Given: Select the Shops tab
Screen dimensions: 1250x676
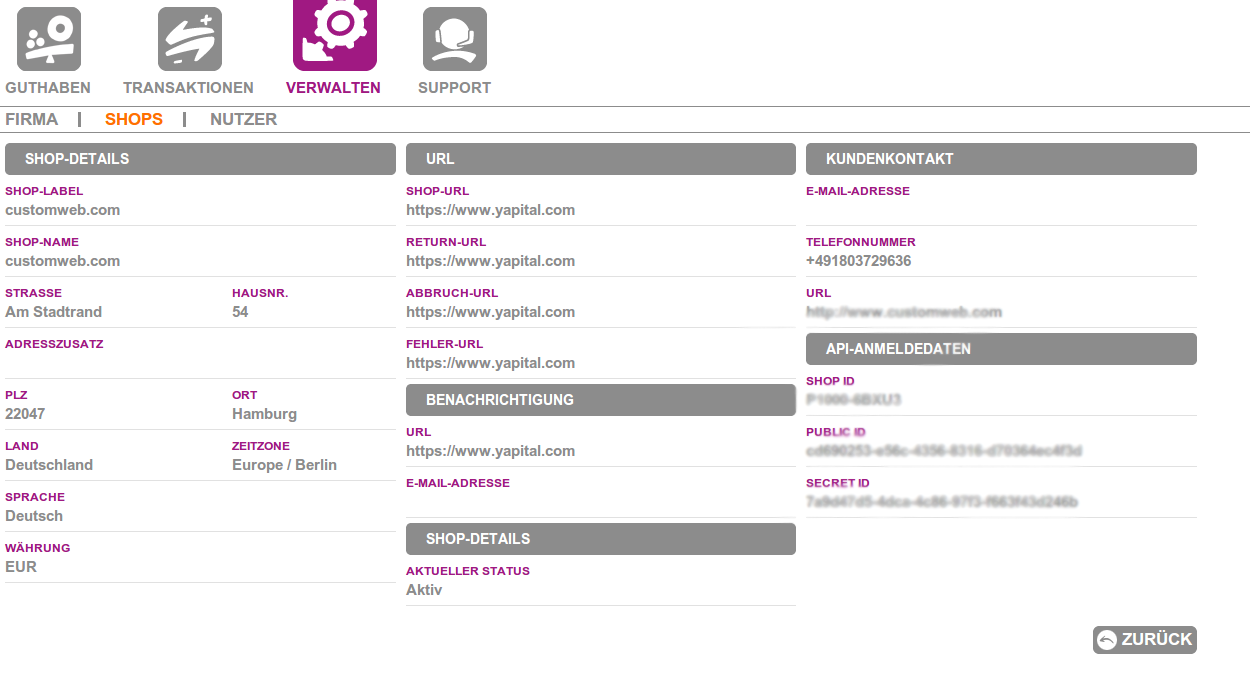Looking at the screenshot, I should coord(134,120).
